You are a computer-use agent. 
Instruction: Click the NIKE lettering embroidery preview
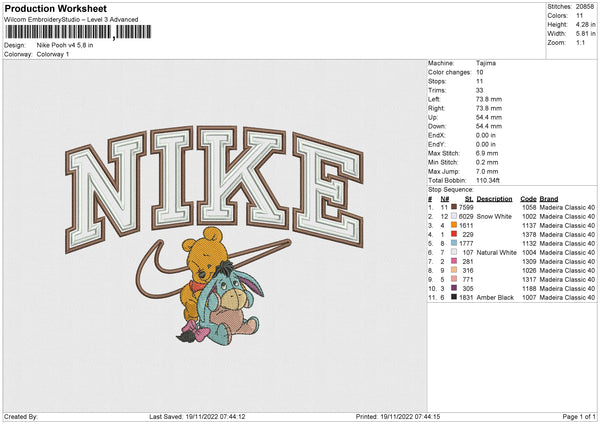(214, 189)
